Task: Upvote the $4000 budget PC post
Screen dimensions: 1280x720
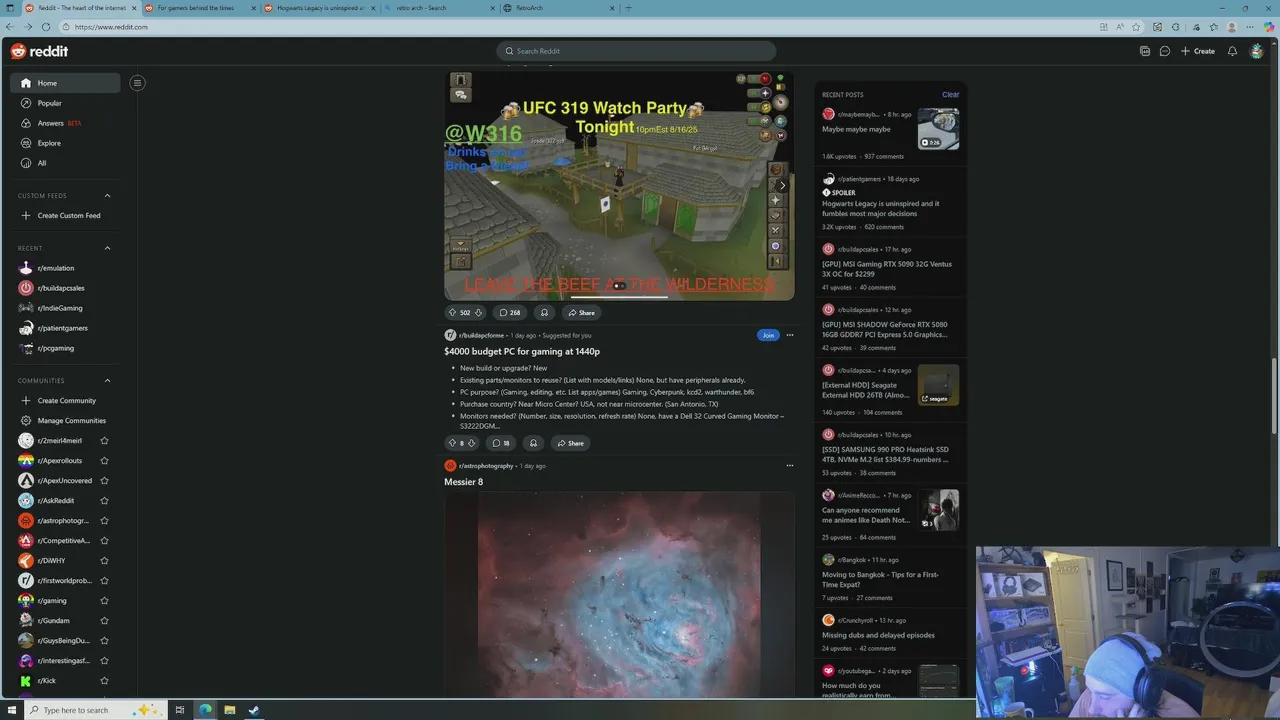Action: (452, 443)
